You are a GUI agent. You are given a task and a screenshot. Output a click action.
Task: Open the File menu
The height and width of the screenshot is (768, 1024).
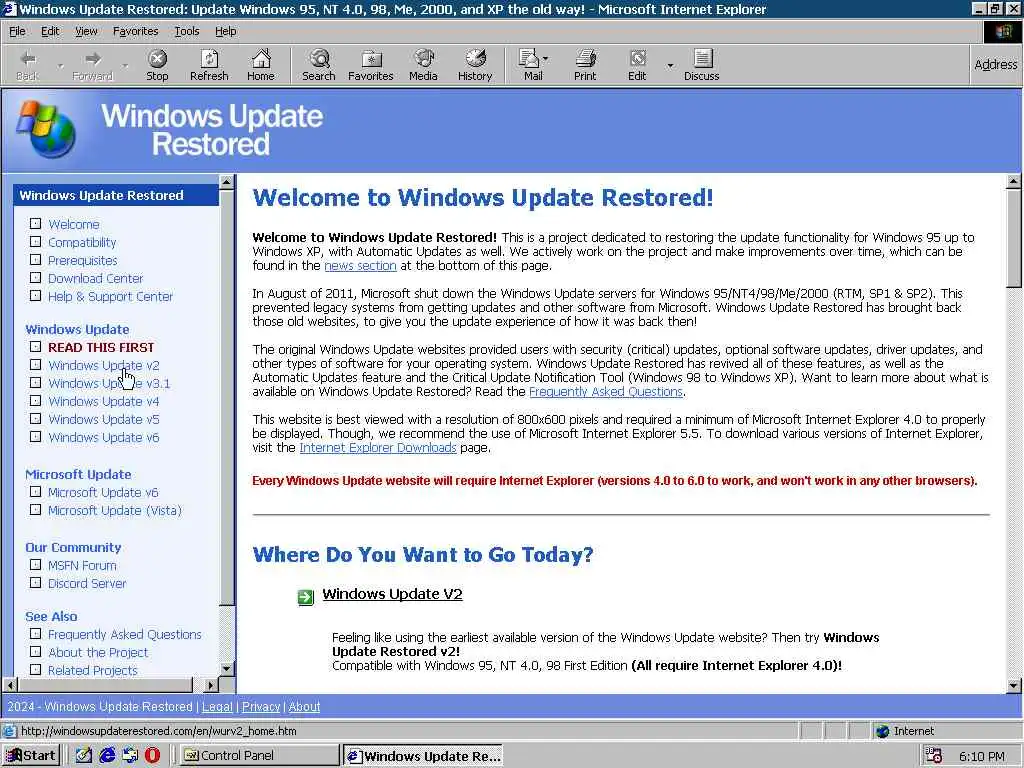17,31
